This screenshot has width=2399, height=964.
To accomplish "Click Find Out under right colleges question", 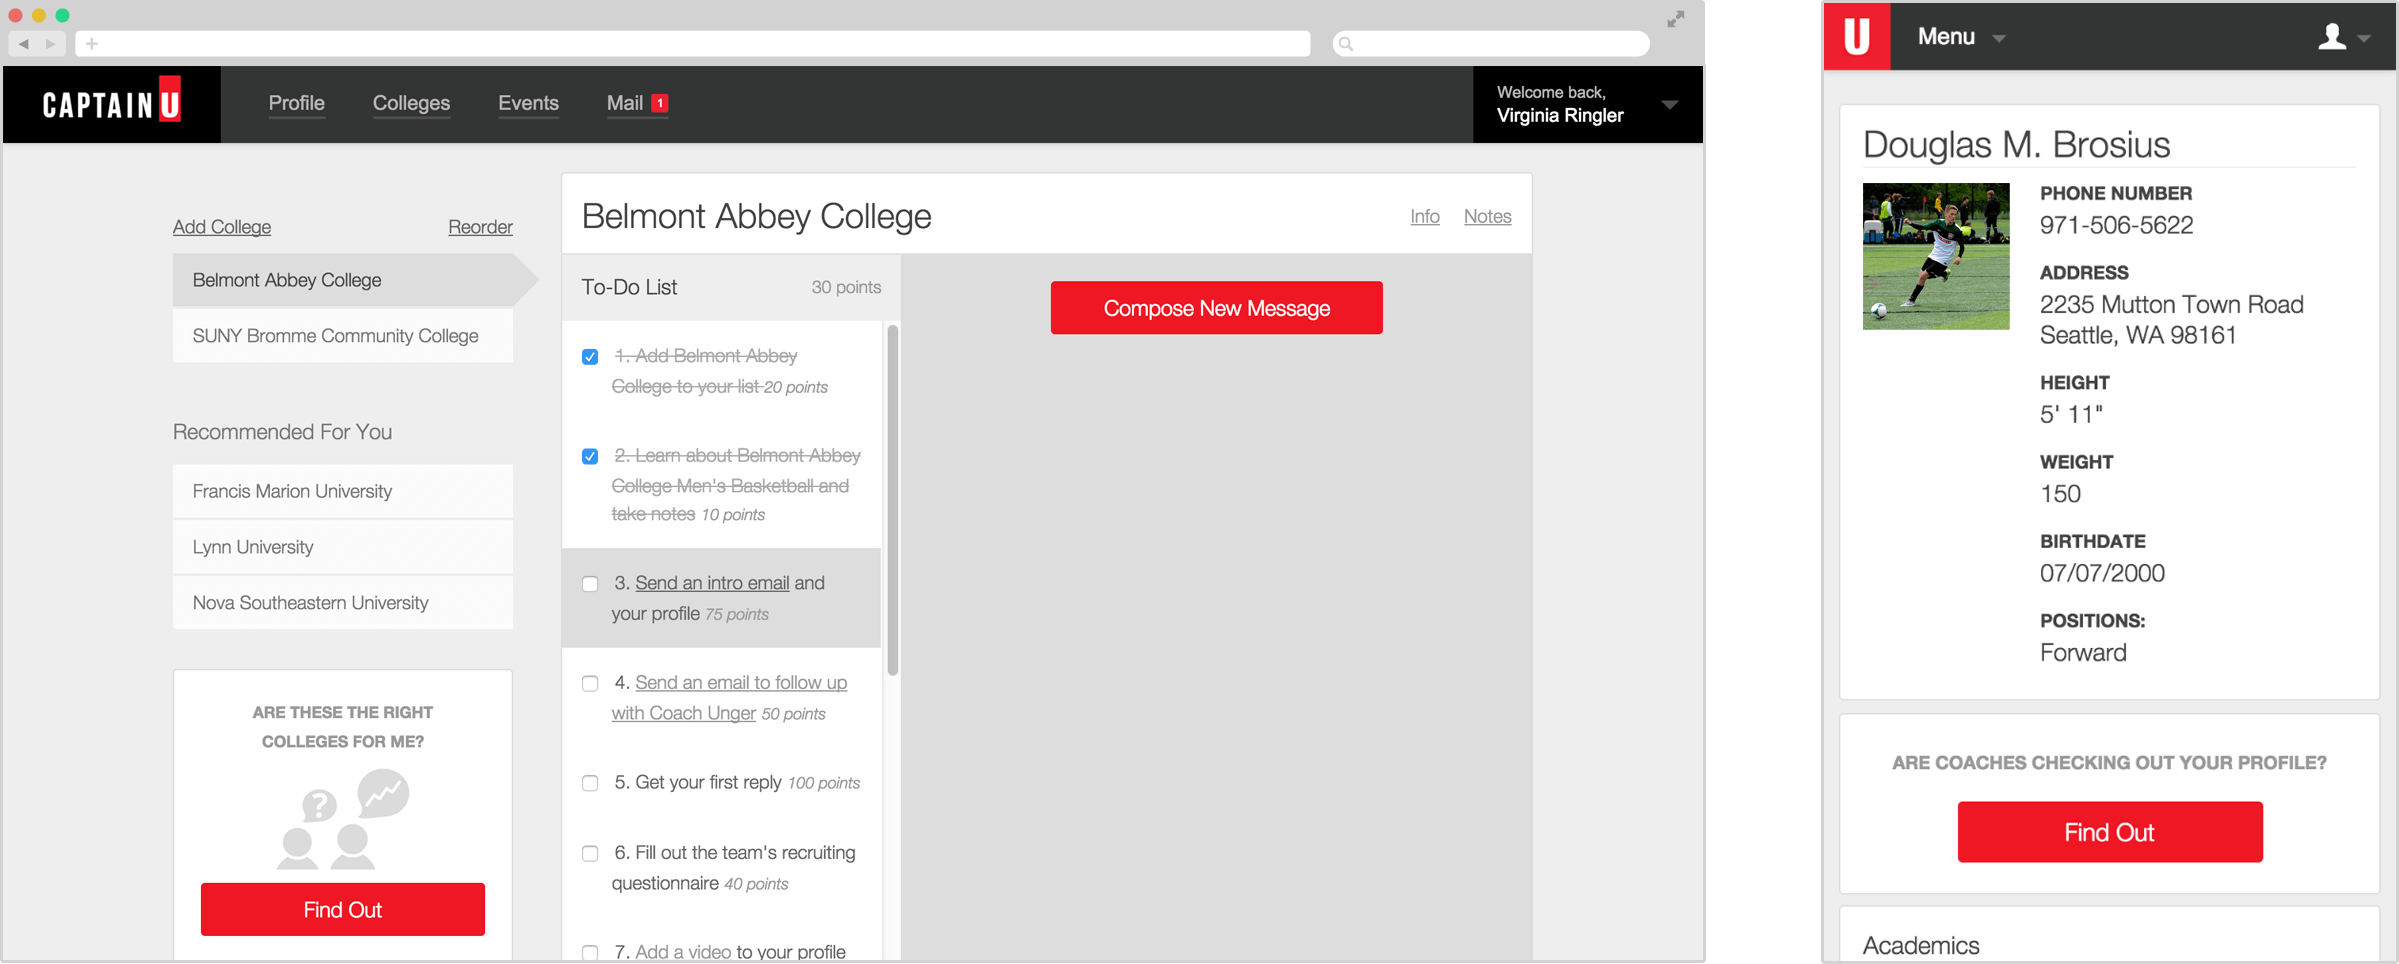I will coord(343,910).
